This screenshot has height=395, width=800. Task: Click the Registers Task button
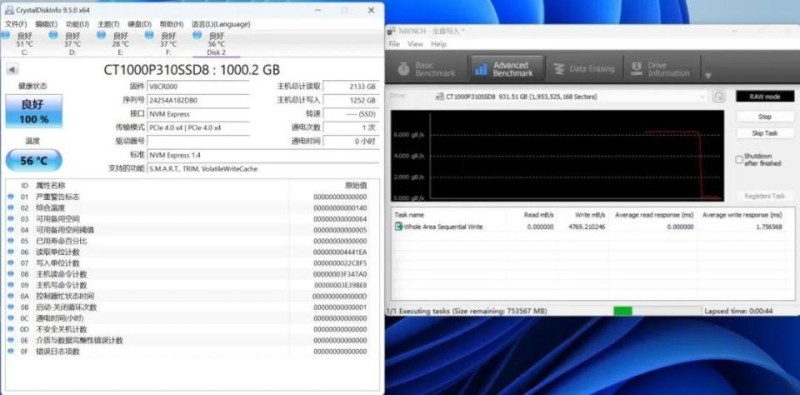[x=764, y=196]
